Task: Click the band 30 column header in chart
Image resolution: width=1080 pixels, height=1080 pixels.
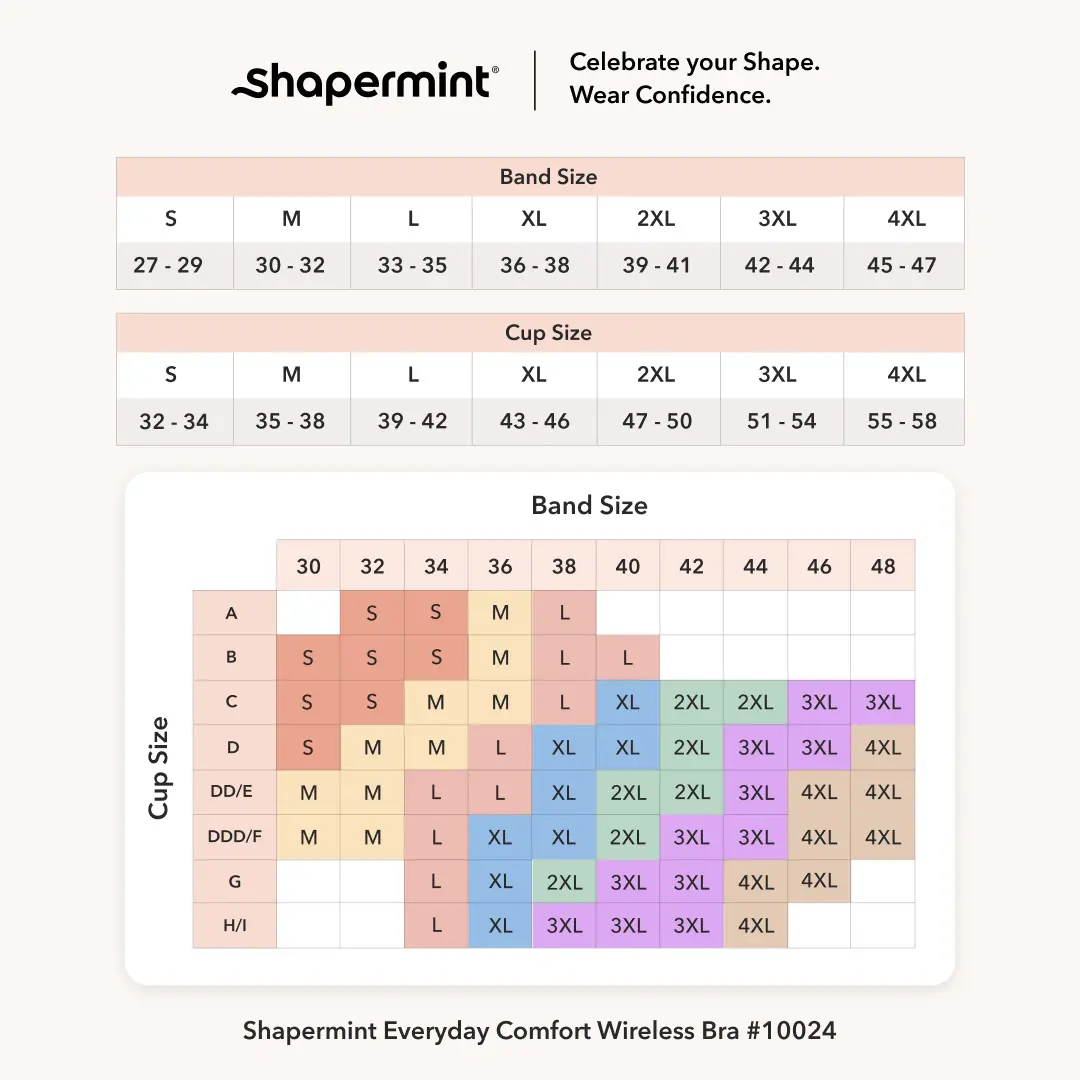Action: click(x=308, y=566)
